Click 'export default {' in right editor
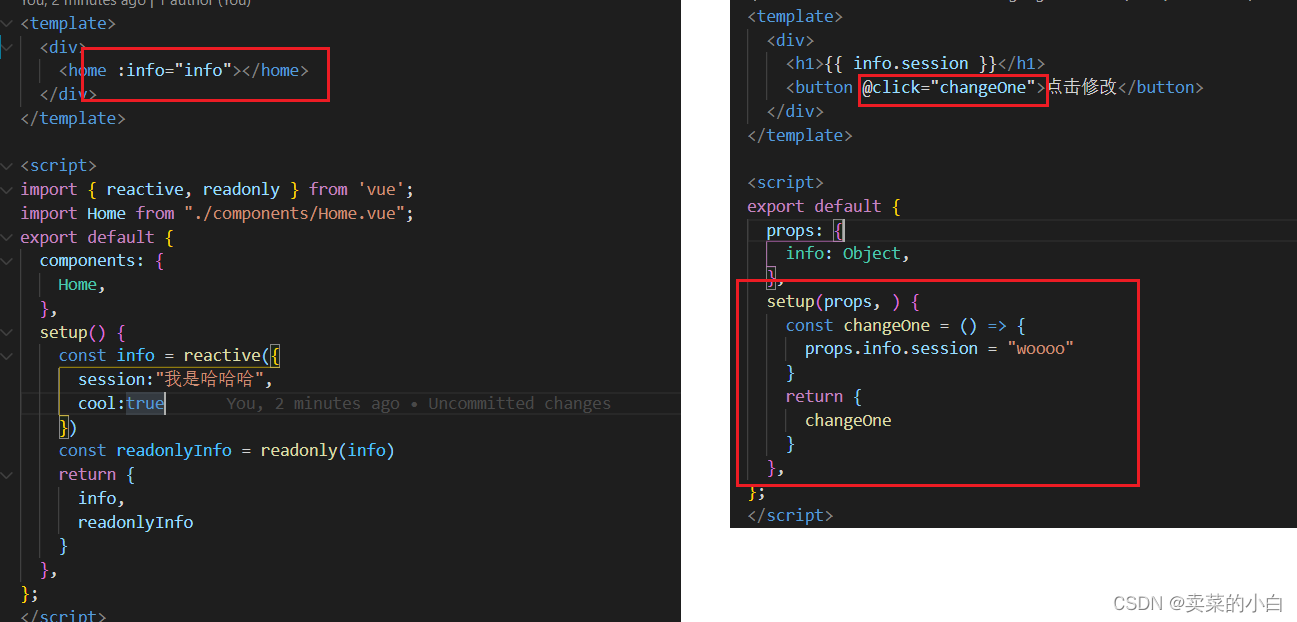This screenshot has height=622, width=1297. [x=824, y=206]
